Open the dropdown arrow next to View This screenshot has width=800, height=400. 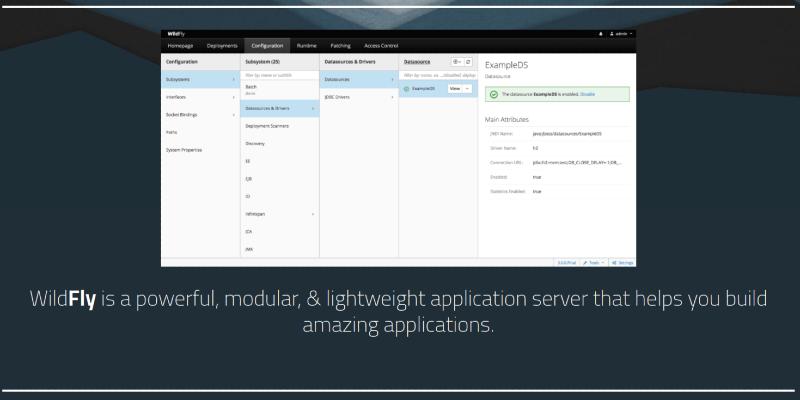(468, 88)
